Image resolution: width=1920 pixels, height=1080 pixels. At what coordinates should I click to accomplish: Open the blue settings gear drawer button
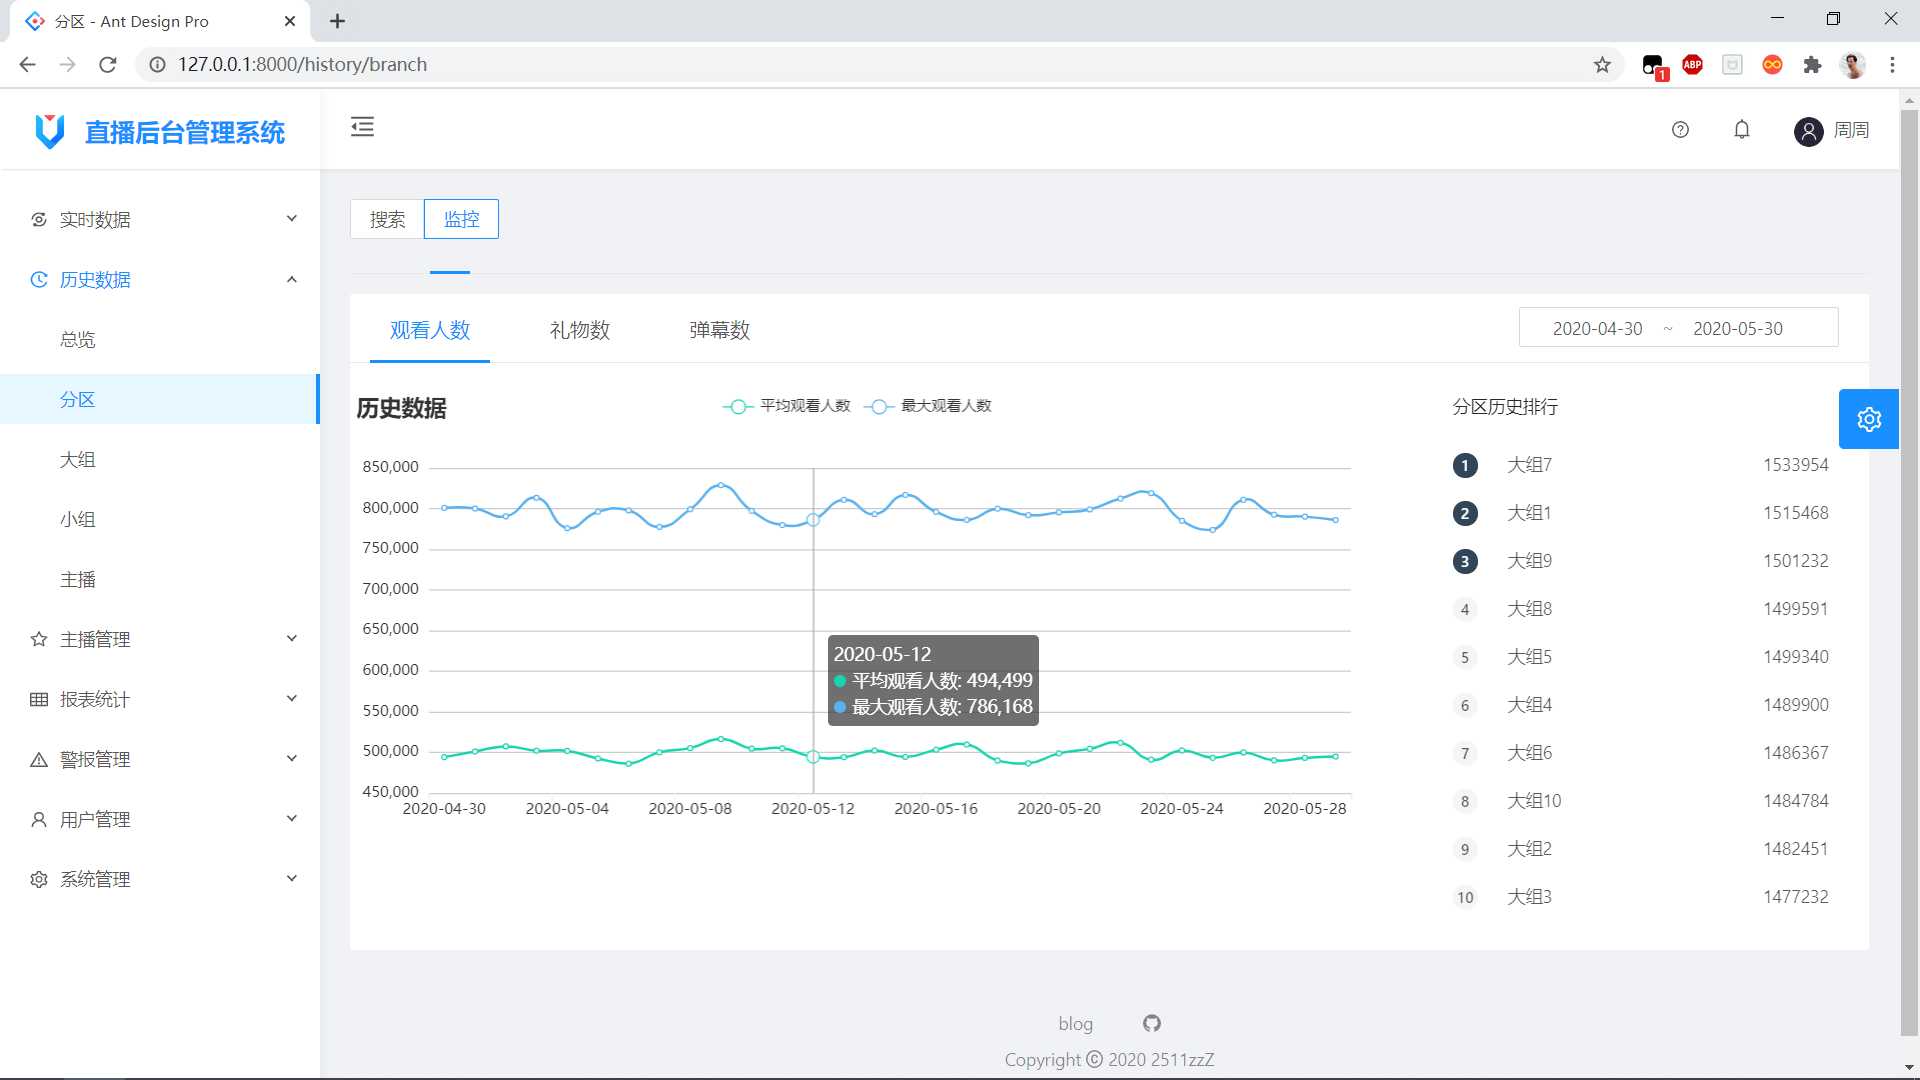pyautogui.click(x=1869, y=419)
